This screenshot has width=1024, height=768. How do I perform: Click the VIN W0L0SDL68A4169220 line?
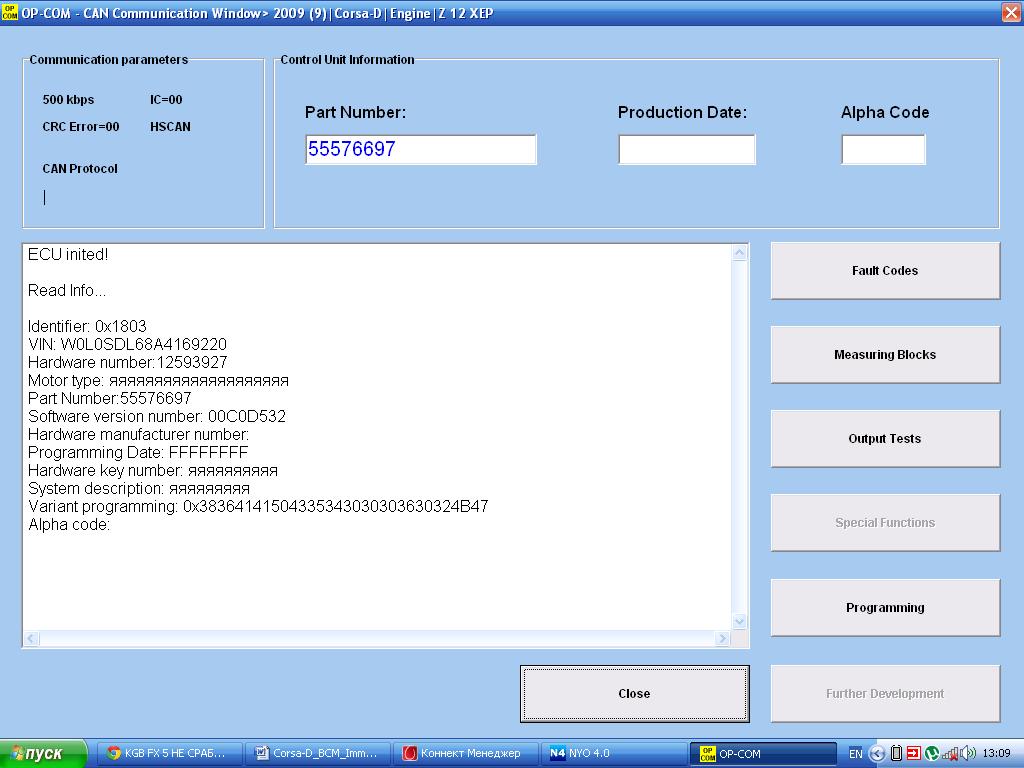[127, 344]
